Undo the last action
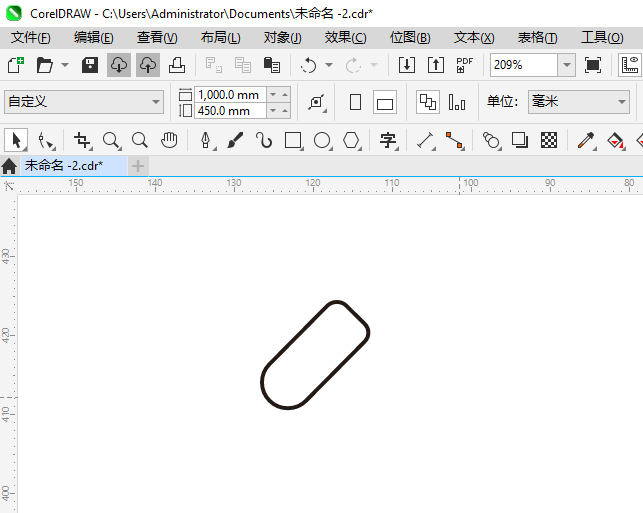This screenshot has height=513, width=643. coord(308,65)
